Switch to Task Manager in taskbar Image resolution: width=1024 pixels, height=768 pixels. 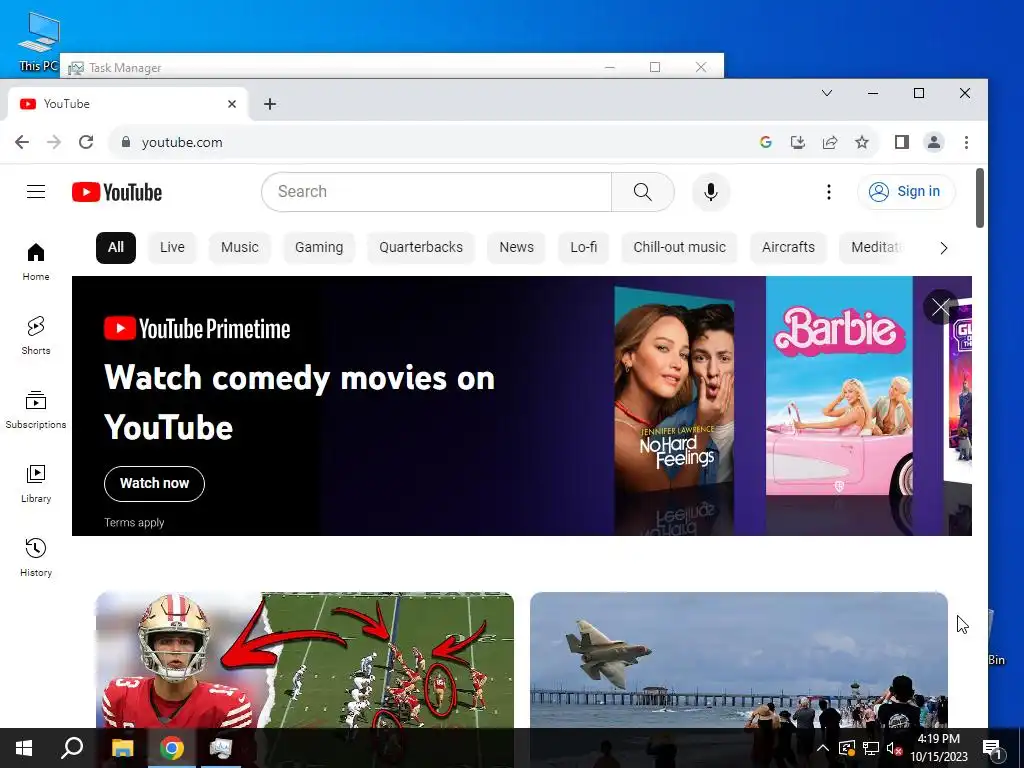[221, 748]
